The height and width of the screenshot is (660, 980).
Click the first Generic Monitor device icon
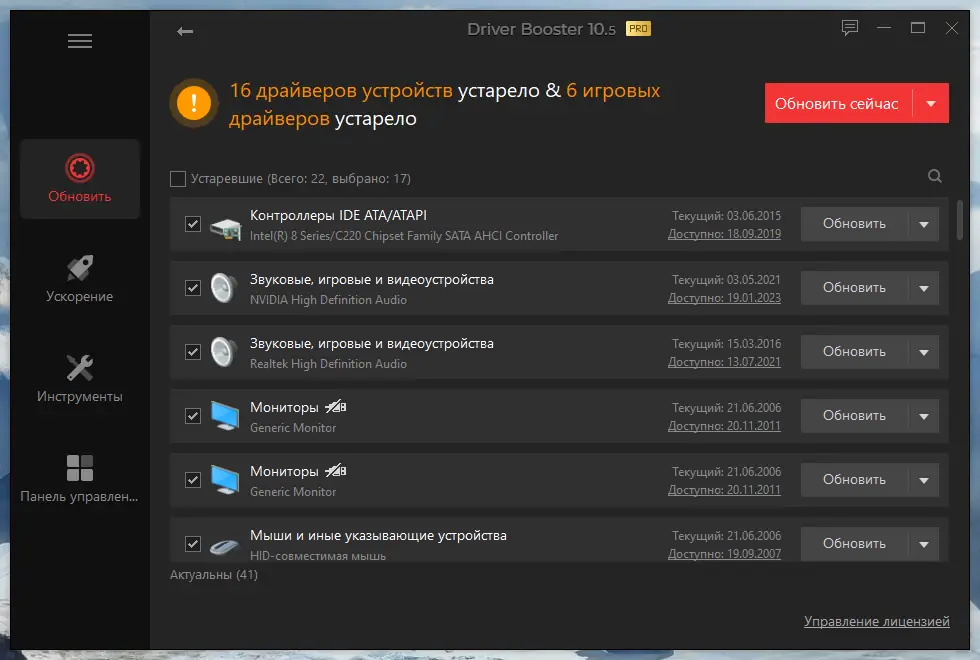(225, 416)
